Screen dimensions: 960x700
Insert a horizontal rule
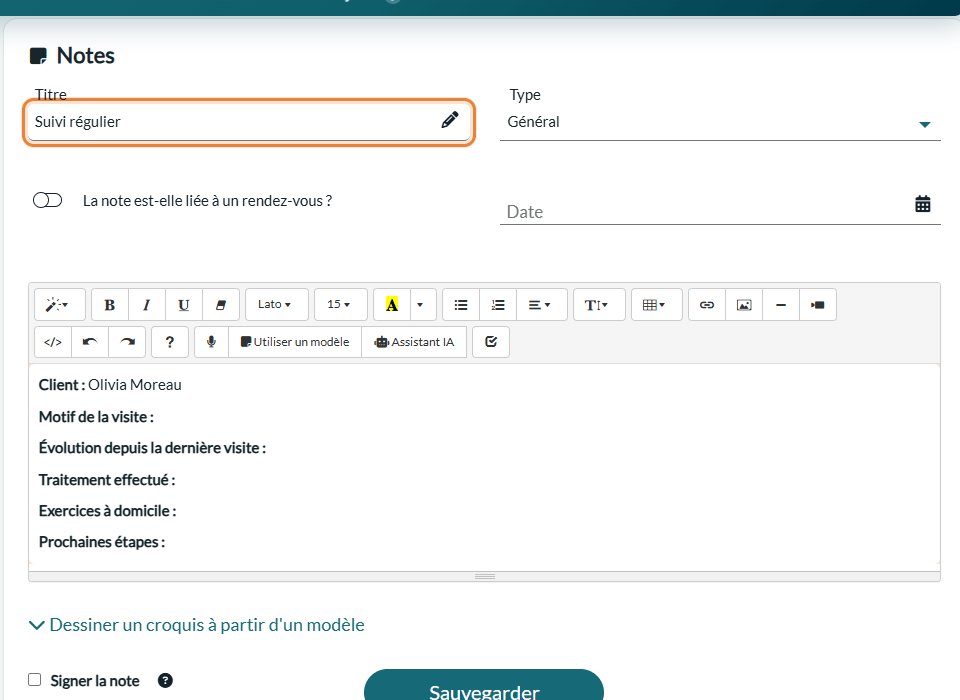tap(781, 305)
